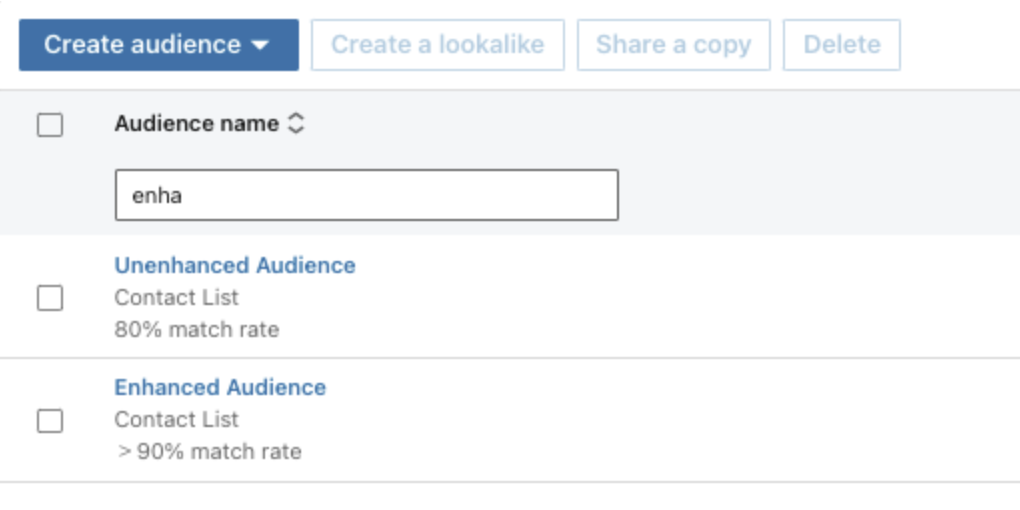The image size is (1020, 510).
Task: Select the 80% match rate text
Action: [x=196, y=330]
